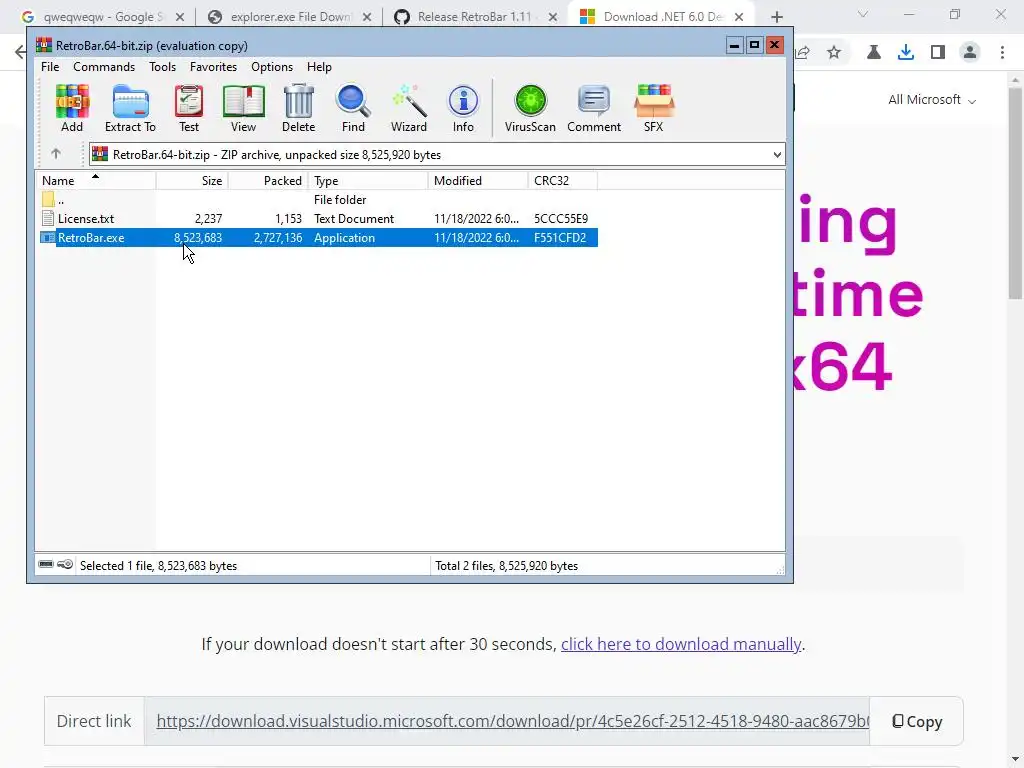
Task: Click the Copy direct link button
Action: click(917, 721)
